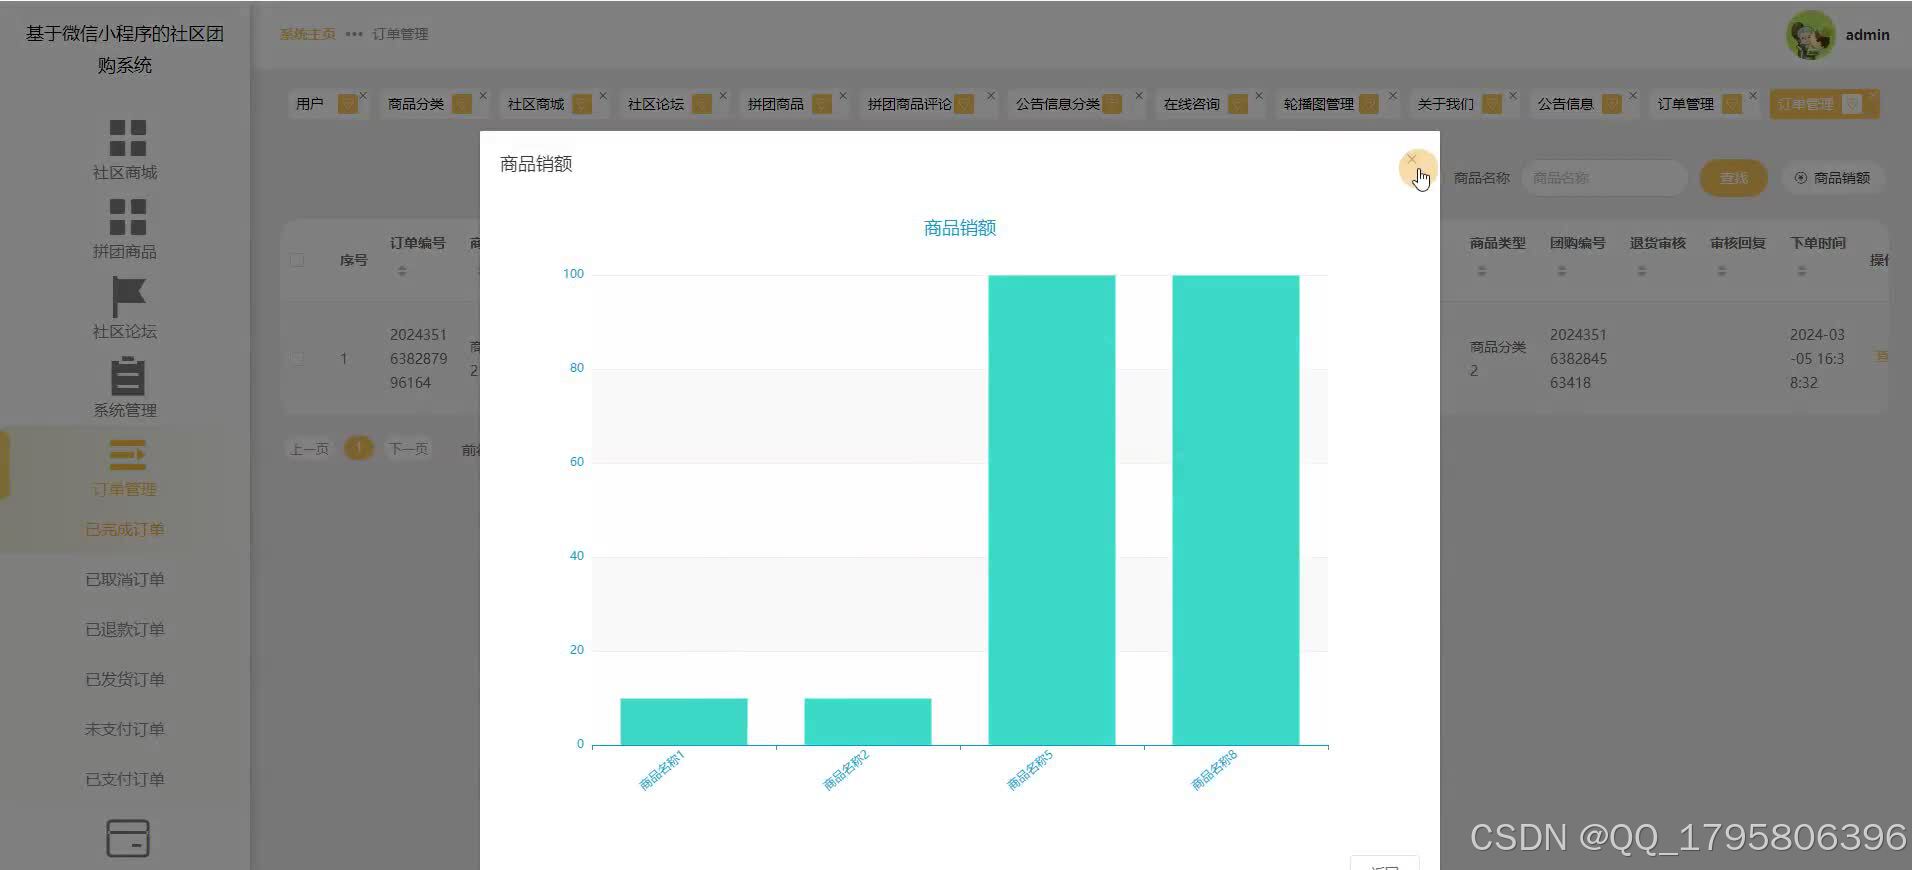Sort by 团购编号 column arrows
Image resolution: width=1912 pixels, height=870 pixels.
click(x=1562, y=271)
